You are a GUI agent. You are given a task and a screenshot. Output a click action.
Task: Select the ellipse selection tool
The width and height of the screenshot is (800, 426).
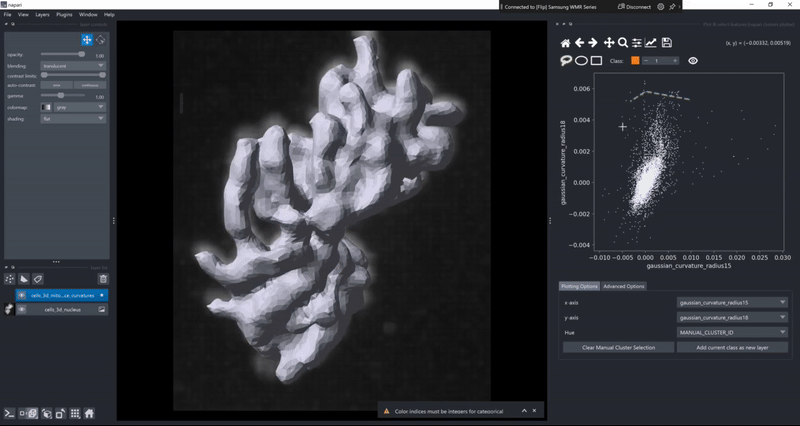coord(581,61)
